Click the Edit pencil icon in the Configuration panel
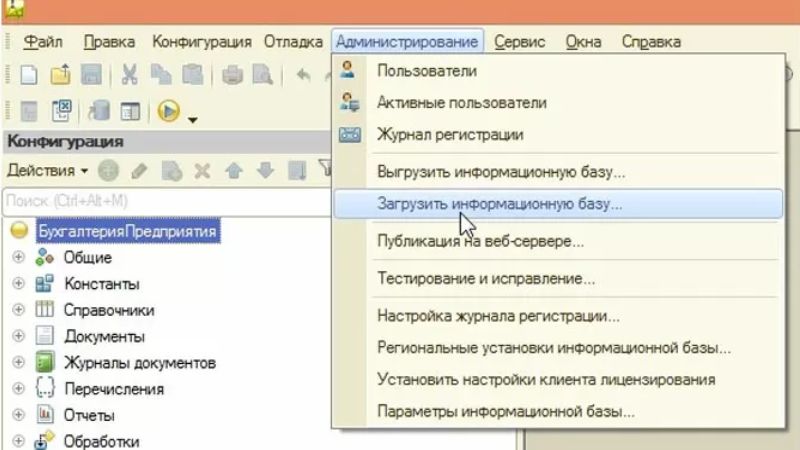The width and height of the screenshot is (800, 450). [139, 171]
